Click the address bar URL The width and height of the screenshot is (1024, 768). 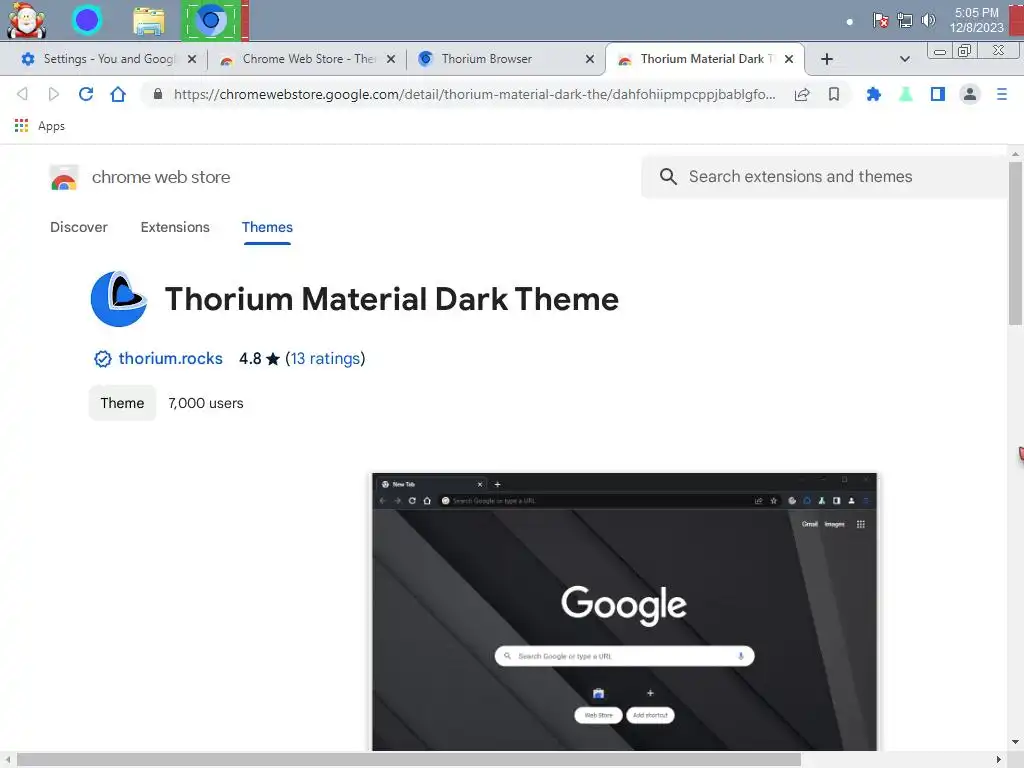pyautogui.click(x=475, y=95)
